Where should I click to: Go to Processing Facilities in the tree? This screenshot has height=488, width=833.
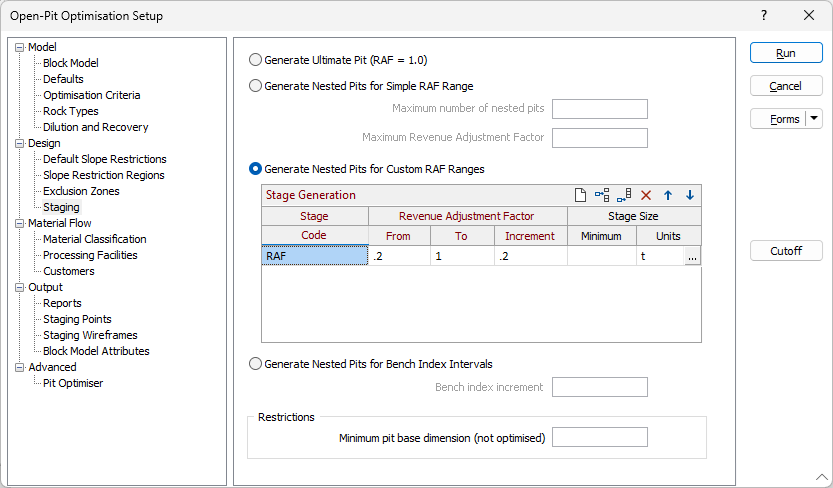point(90,255)
